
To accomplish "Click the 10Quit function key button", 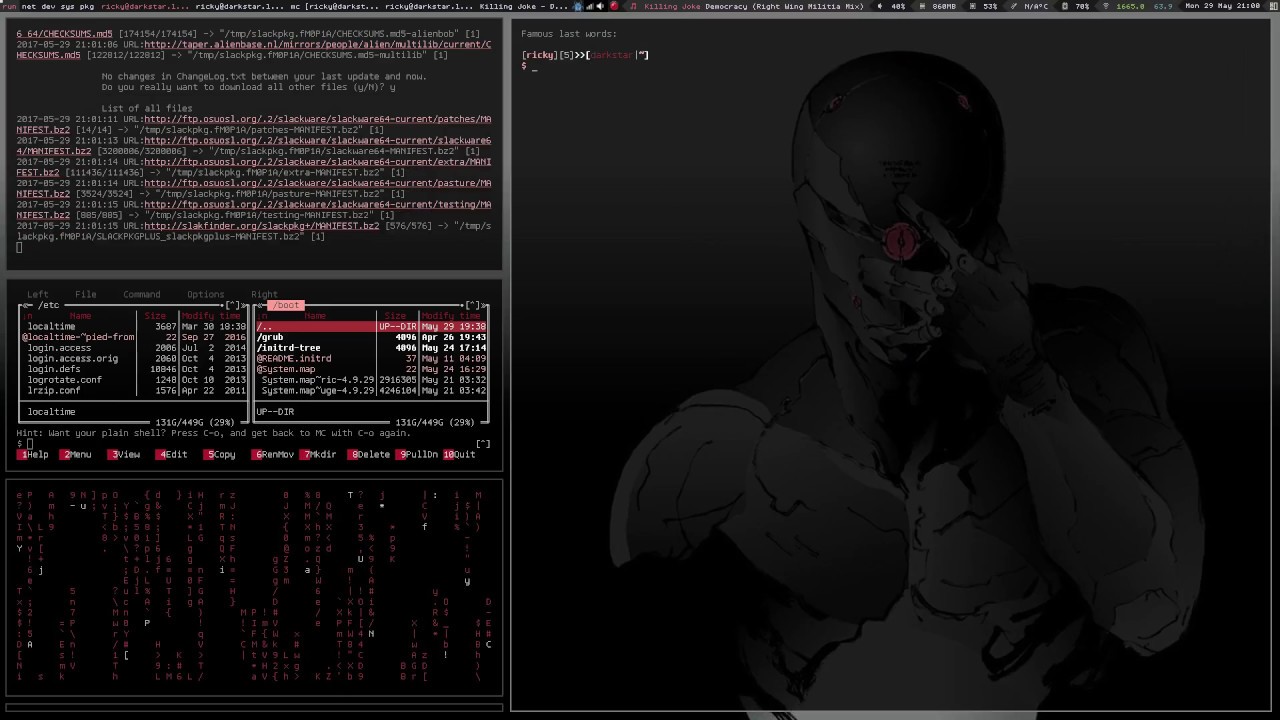I will [459, 455].
